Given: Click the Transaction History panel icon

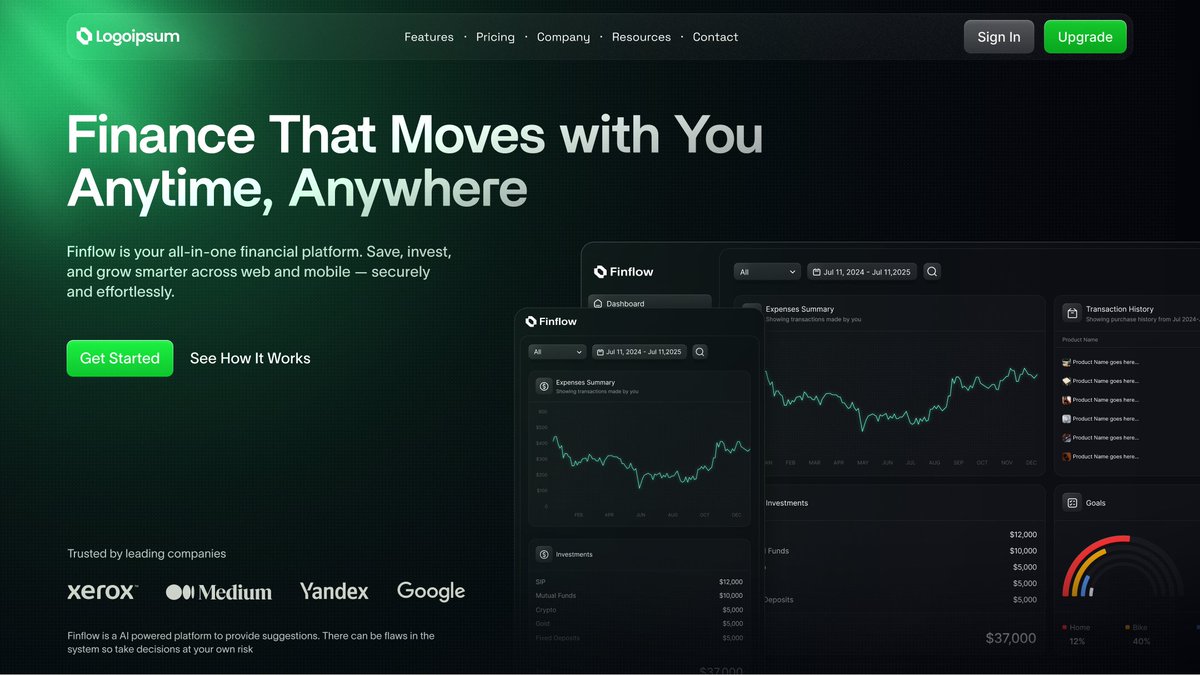Looking at the screenshot, I should 1072,313.
